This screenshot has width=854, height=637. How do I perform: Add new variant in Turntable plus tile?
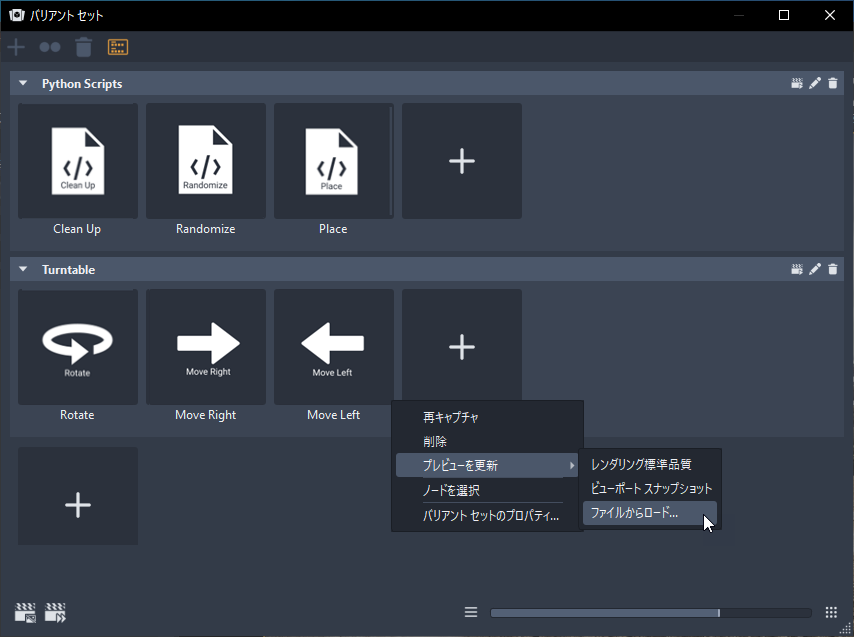pos(462,345)
